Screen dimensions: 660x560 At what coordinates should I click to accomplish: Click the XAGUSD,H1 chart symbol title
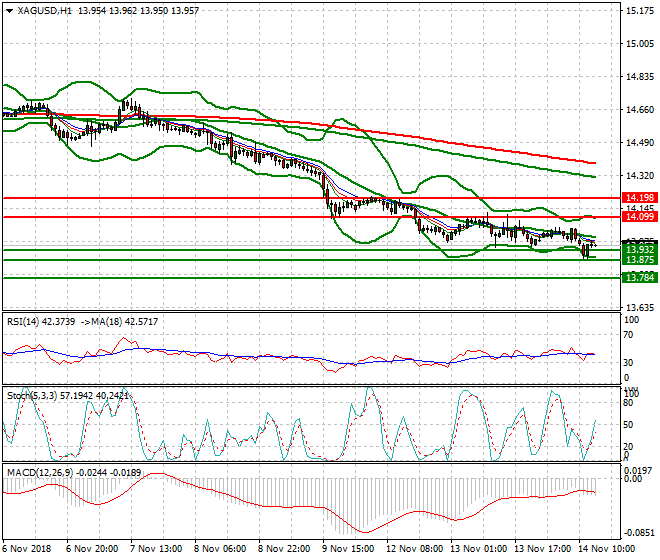[x=38, y=9]
